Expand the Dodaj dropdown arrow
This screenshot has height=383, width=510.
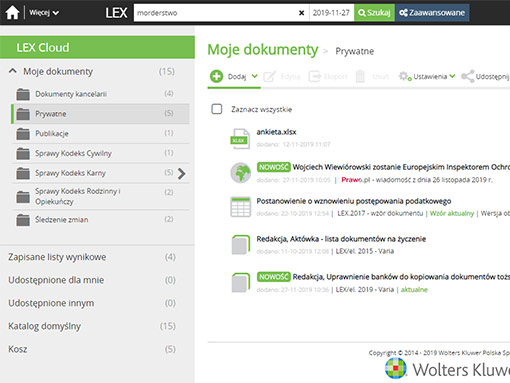(x=255, y=76)
